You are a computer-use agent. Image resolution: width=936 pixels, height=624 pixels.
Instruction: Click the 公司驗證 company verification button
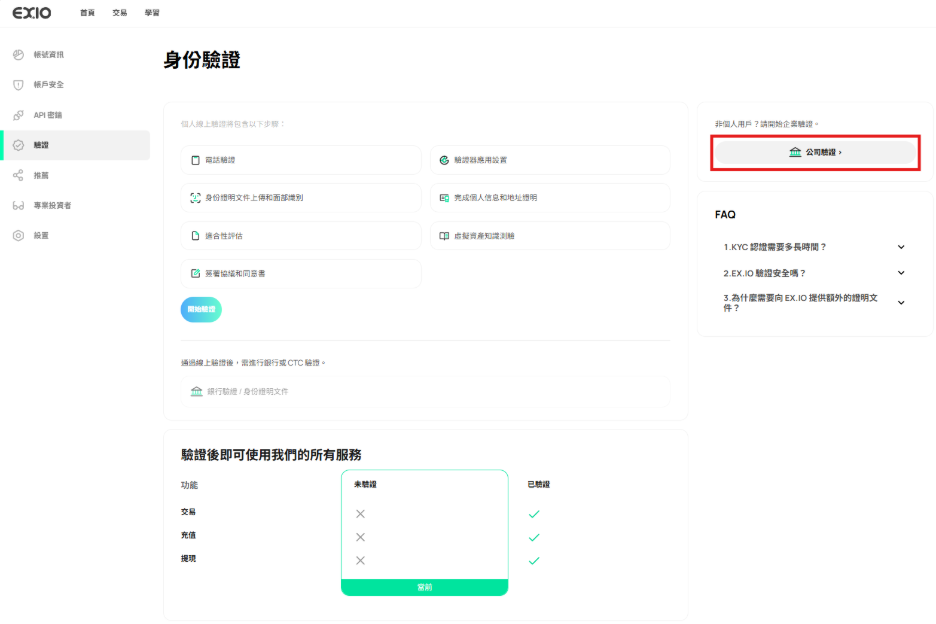click(x=815, y=152)
